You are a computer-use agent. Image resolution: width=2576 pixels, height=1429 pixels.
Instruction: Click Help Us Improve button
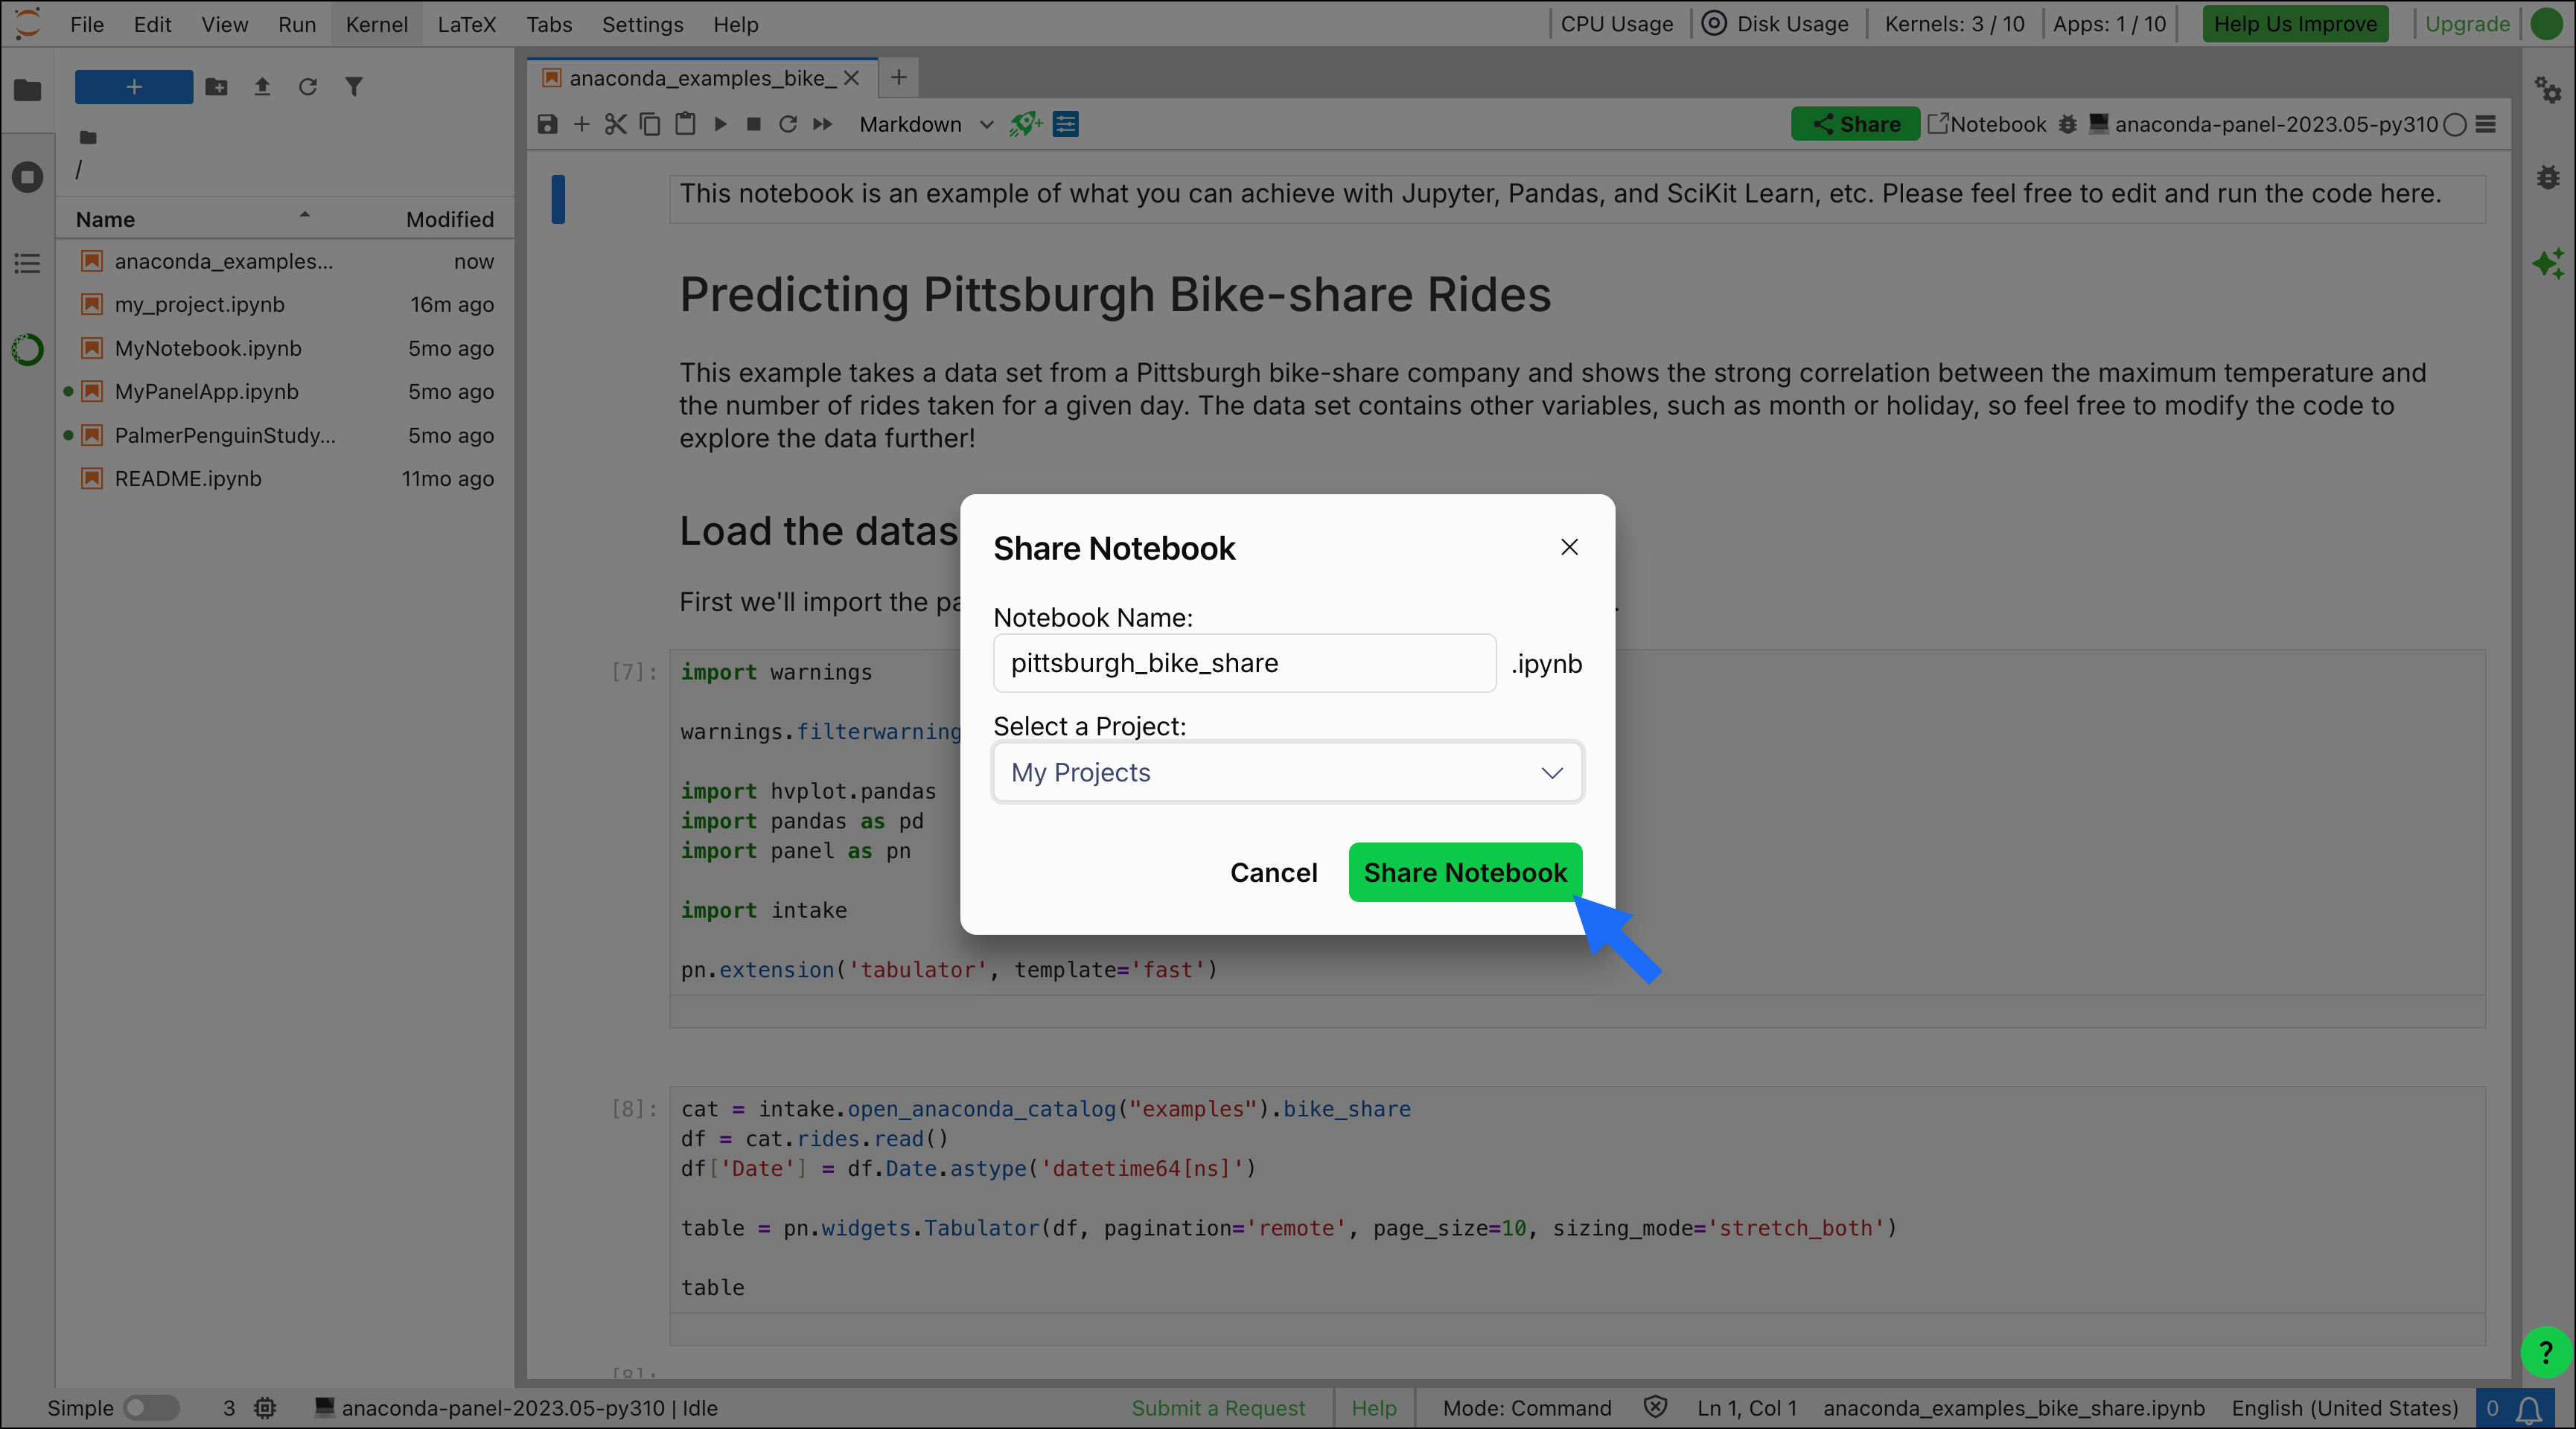click(x=2295, y=24)
